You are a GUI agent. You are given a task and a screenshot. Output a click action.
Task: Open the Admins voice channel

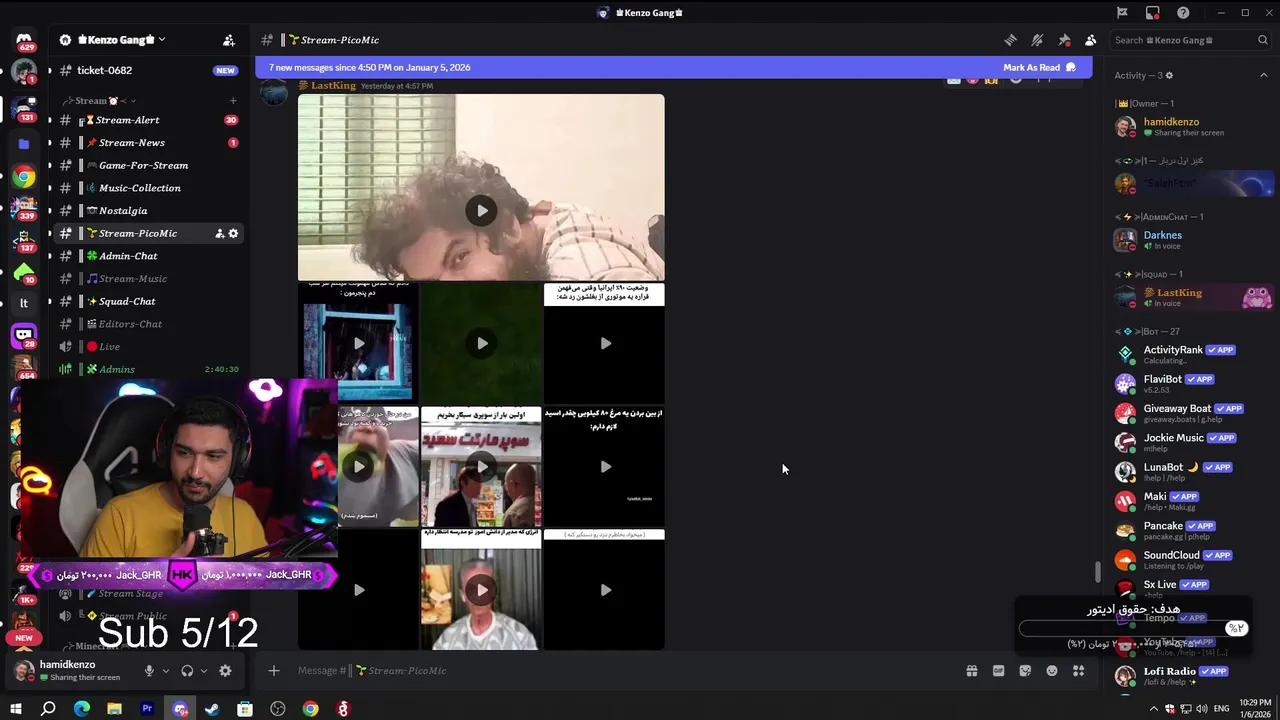point(148,369)
